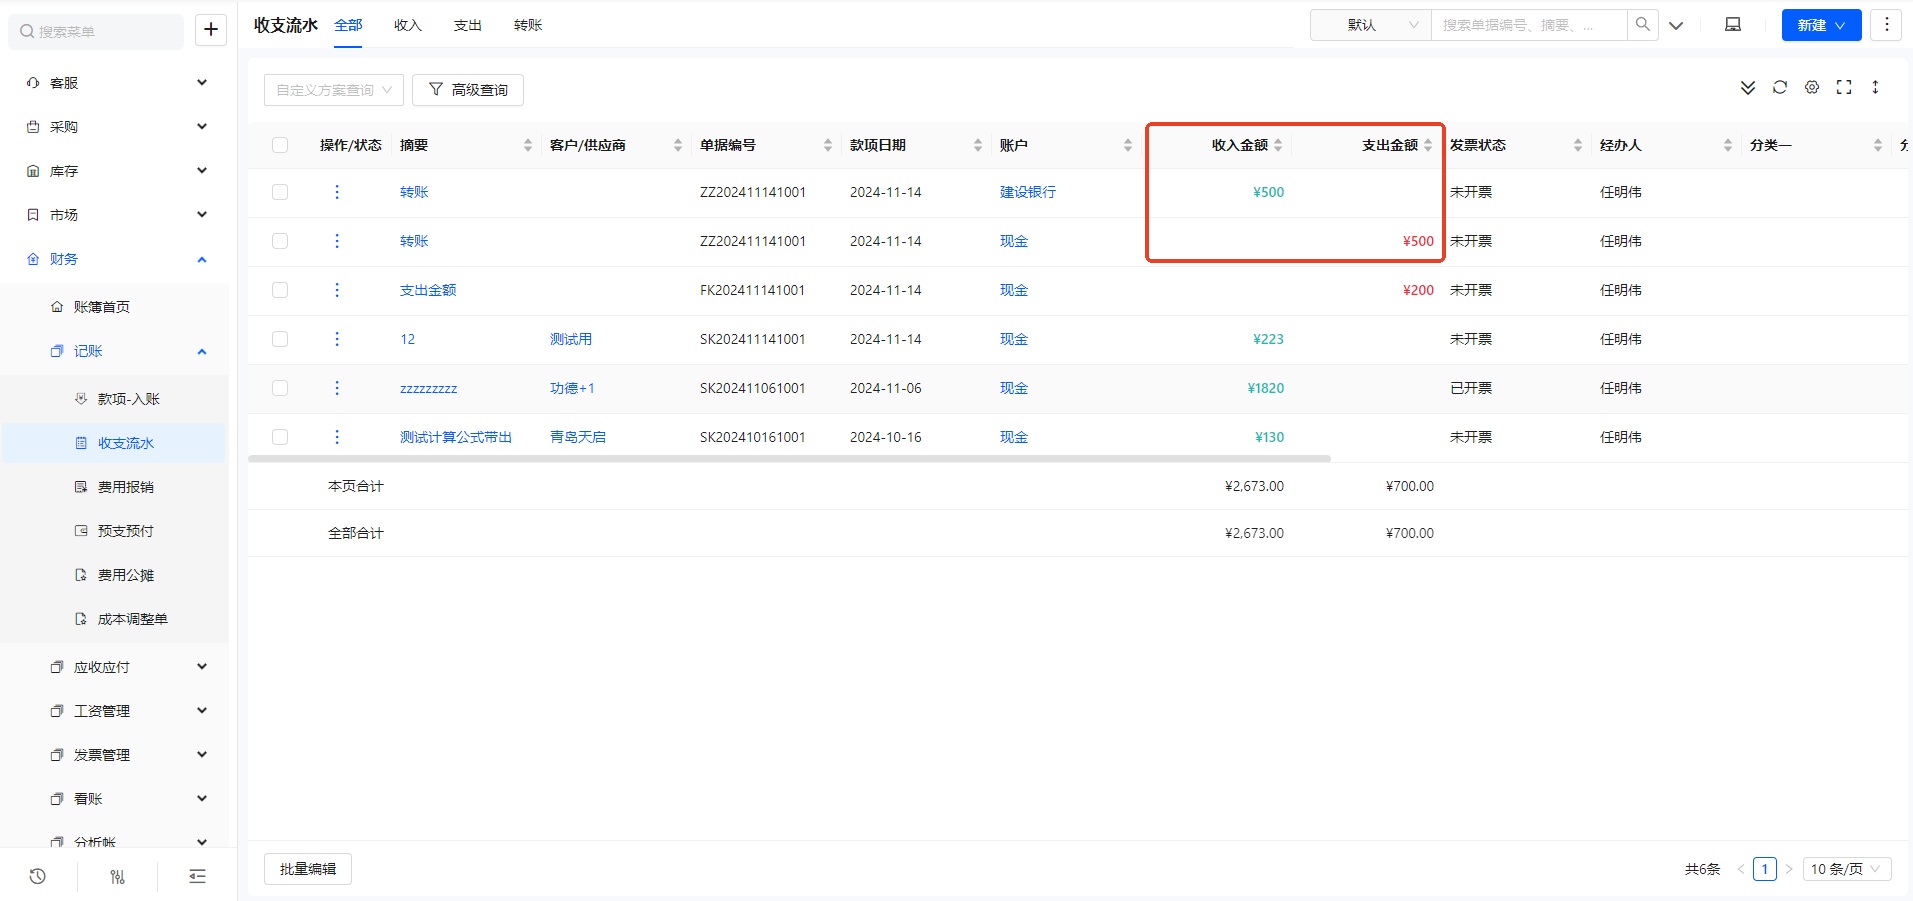Open row actions for ¥500 建设银行 转账
1913x901 pixels.
click(337, 192)
